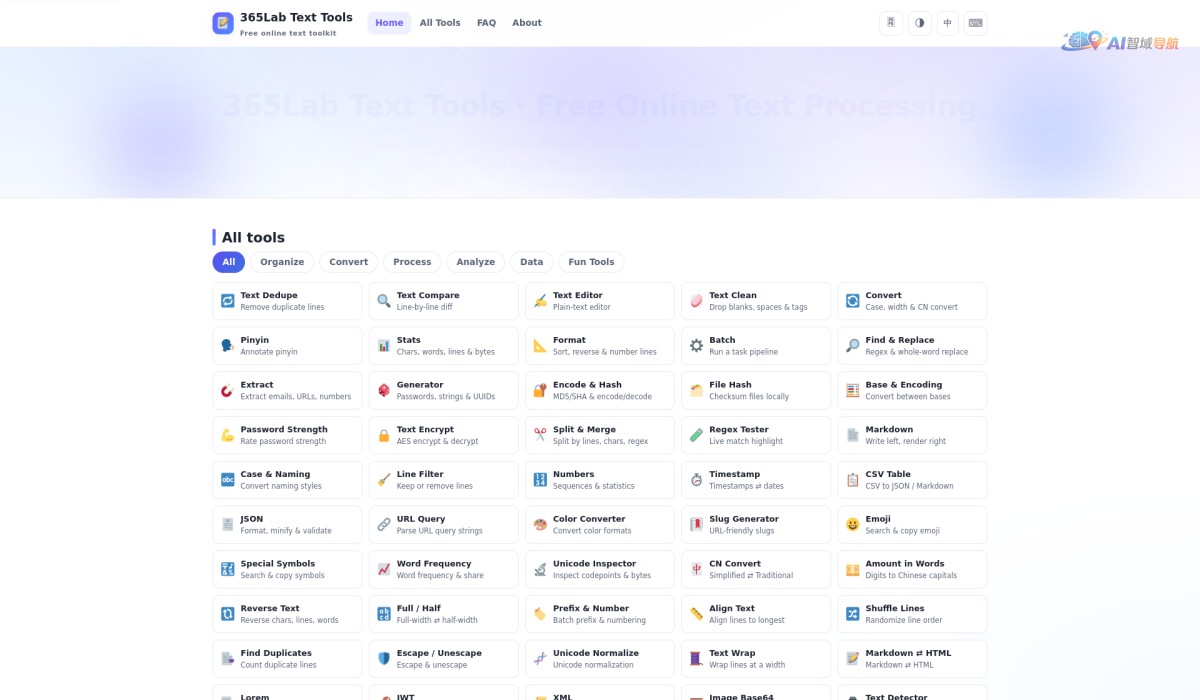1200x700 pixels.
Task: Click the 365Lab notepad logo icon
Action: coord(223,23)
